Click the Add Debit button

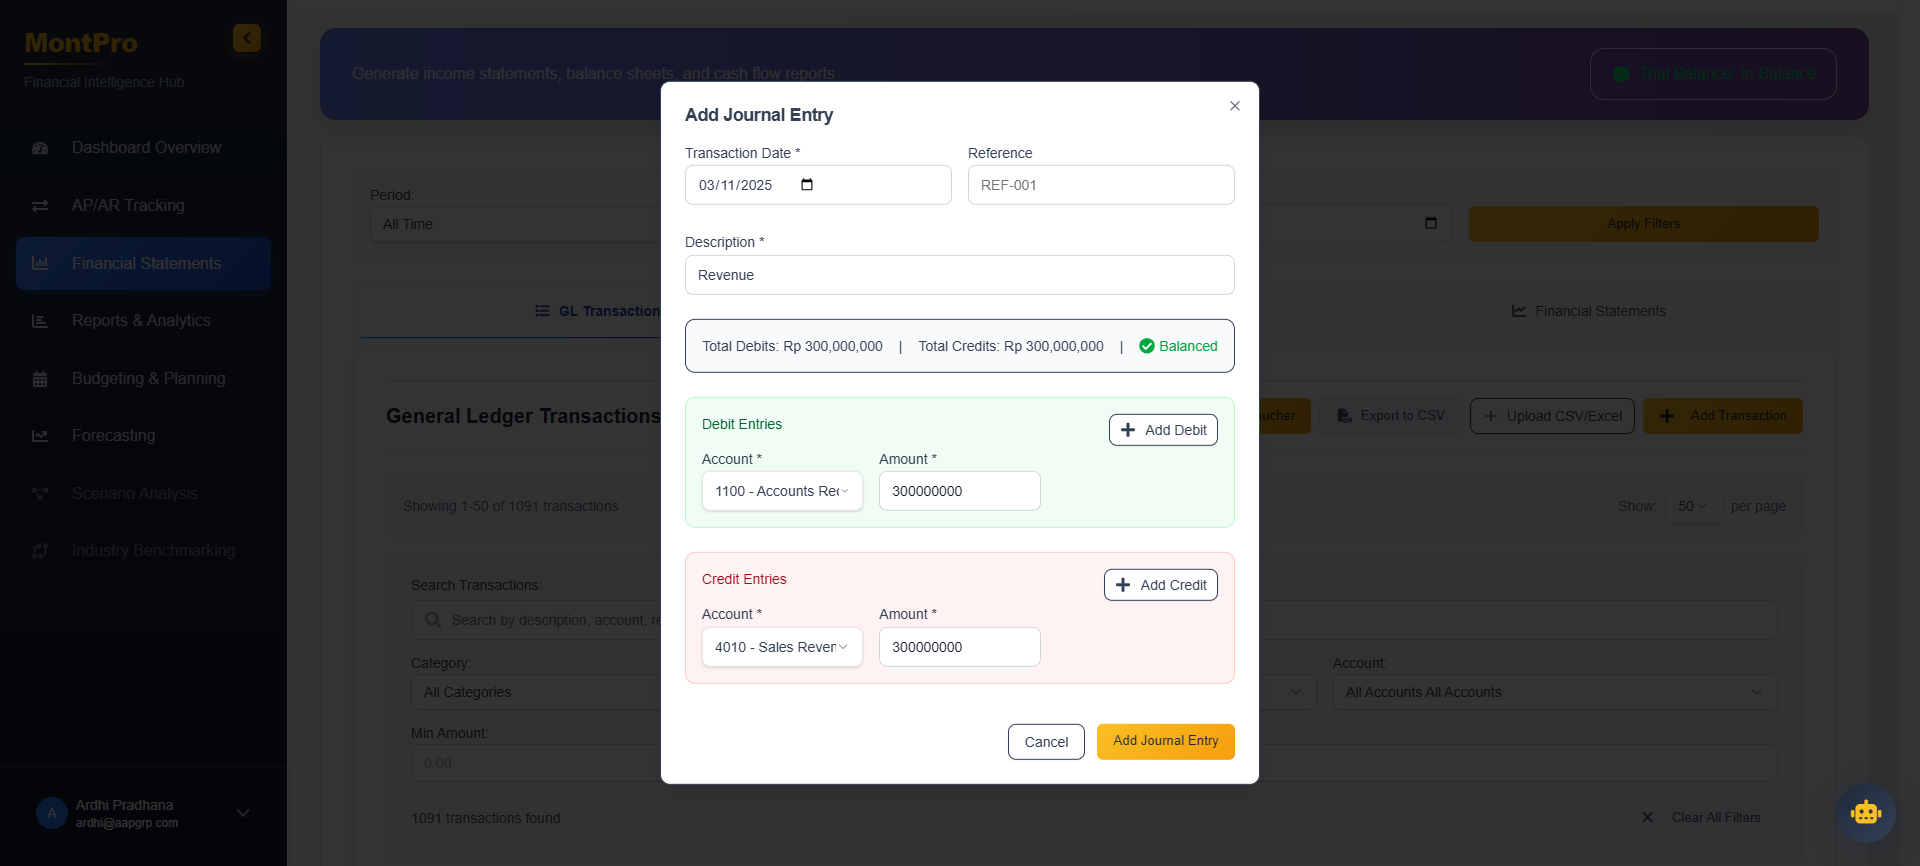pyautogui.click(x=1163, y=430)
